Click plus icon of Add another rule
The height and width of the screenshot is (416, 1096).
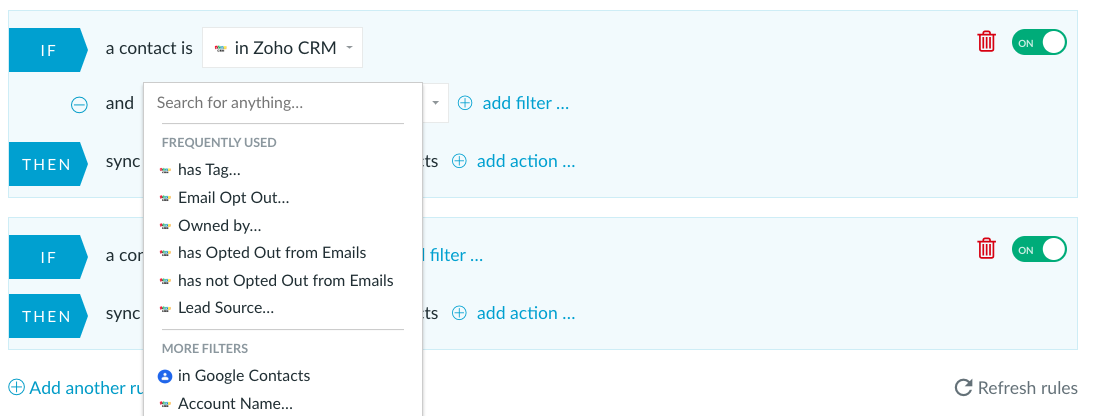(x=16, y=387)
